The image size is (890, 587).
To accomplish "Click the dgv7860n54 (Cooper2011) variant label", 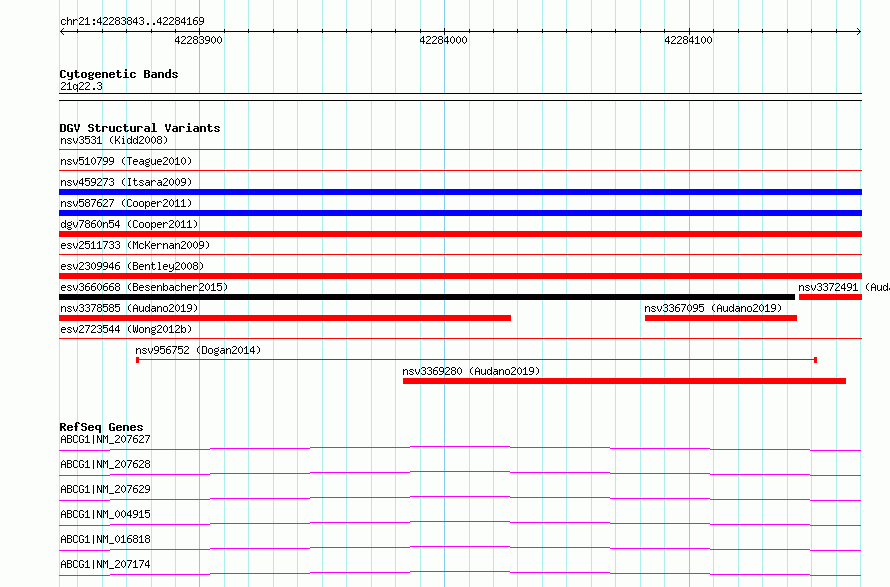I will click(x=129, y=224).
